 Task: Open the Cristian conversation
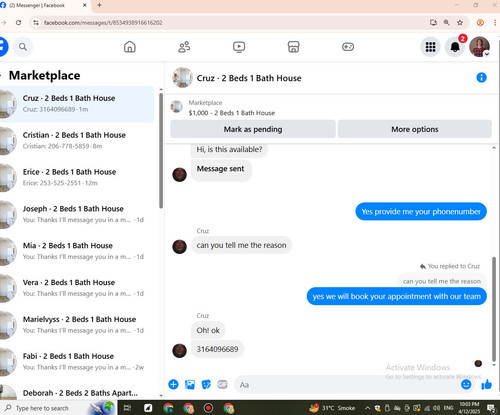point(77,140)
